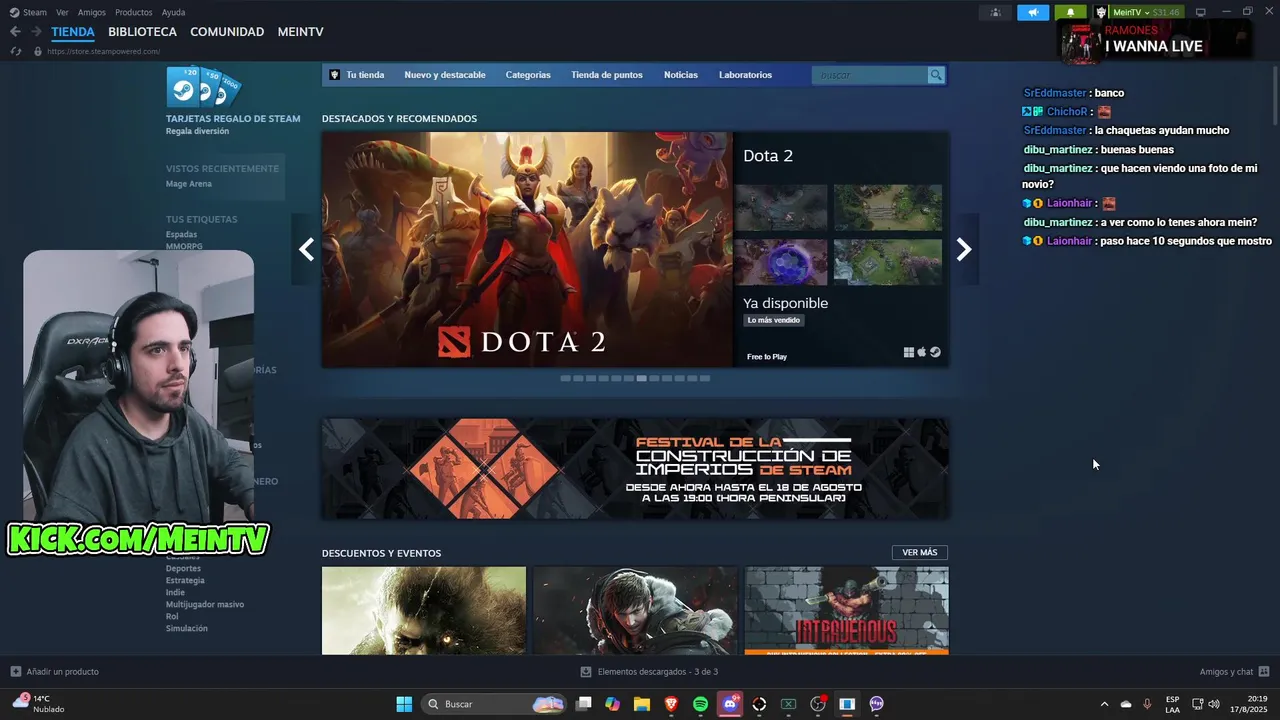Go back with the Steam back arrow
Screen dimensions: 1280x720
(15, 32)
